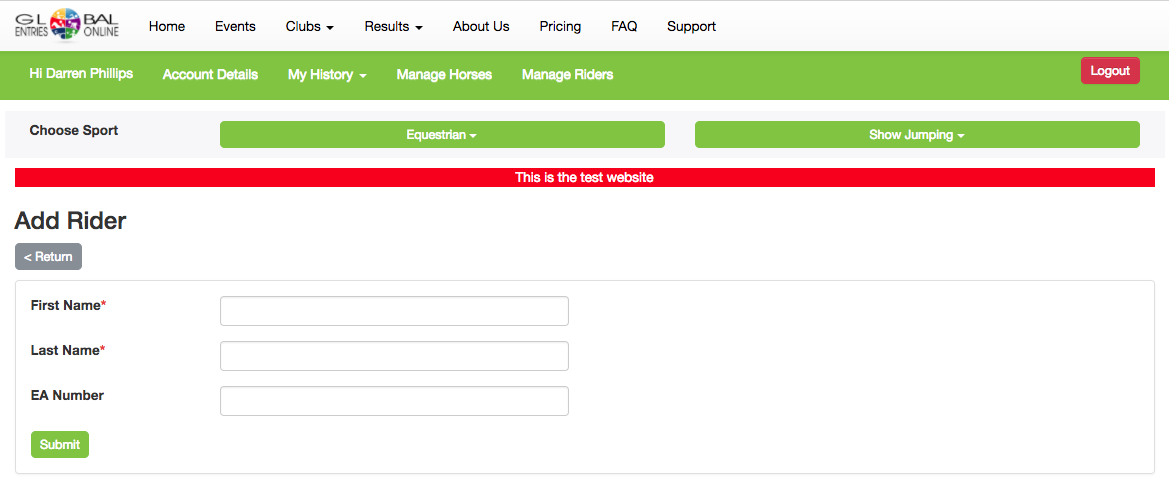Navigate to the Pricing page
The image size is (1169, 488).
(560, 27)
